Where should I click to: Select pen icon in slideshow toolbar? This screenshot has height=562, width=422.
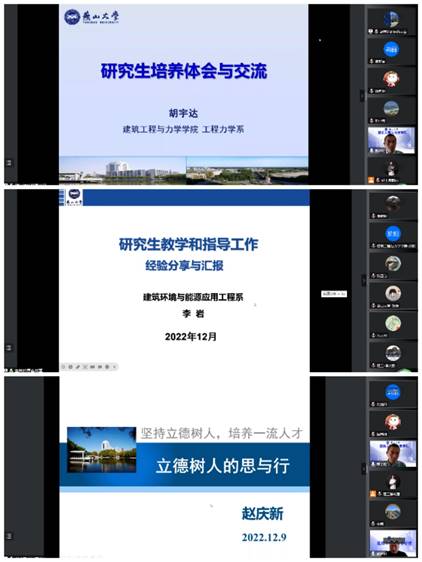pyautogui.click(x=78, y=367)
